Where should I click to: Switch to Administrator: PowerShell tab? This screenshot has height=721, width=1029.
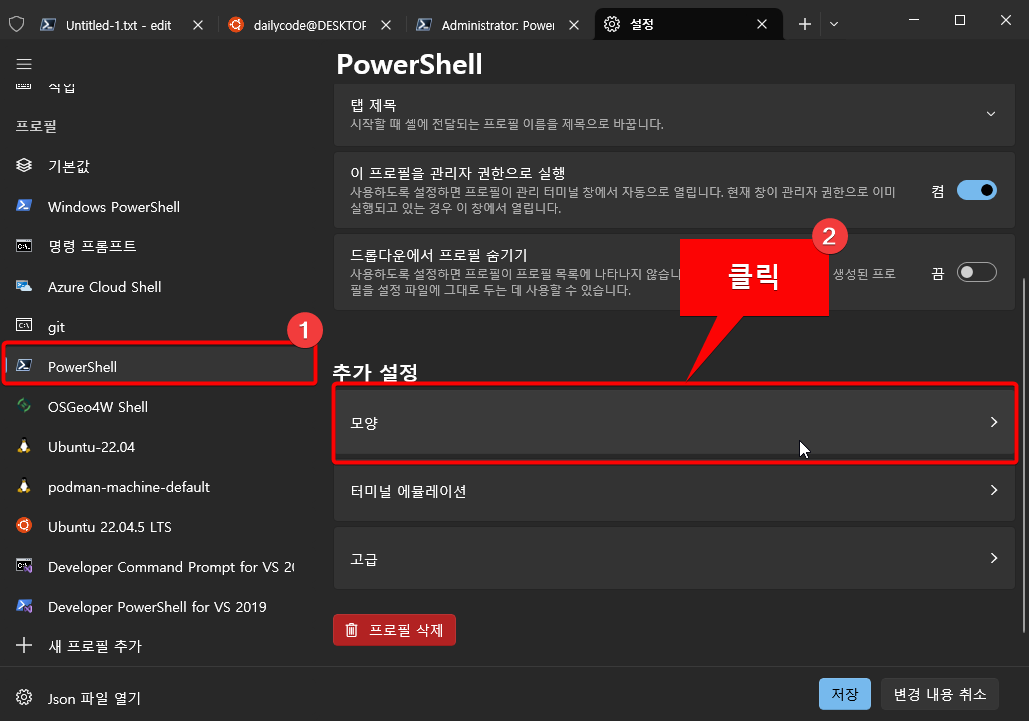(x=497, y=25)
